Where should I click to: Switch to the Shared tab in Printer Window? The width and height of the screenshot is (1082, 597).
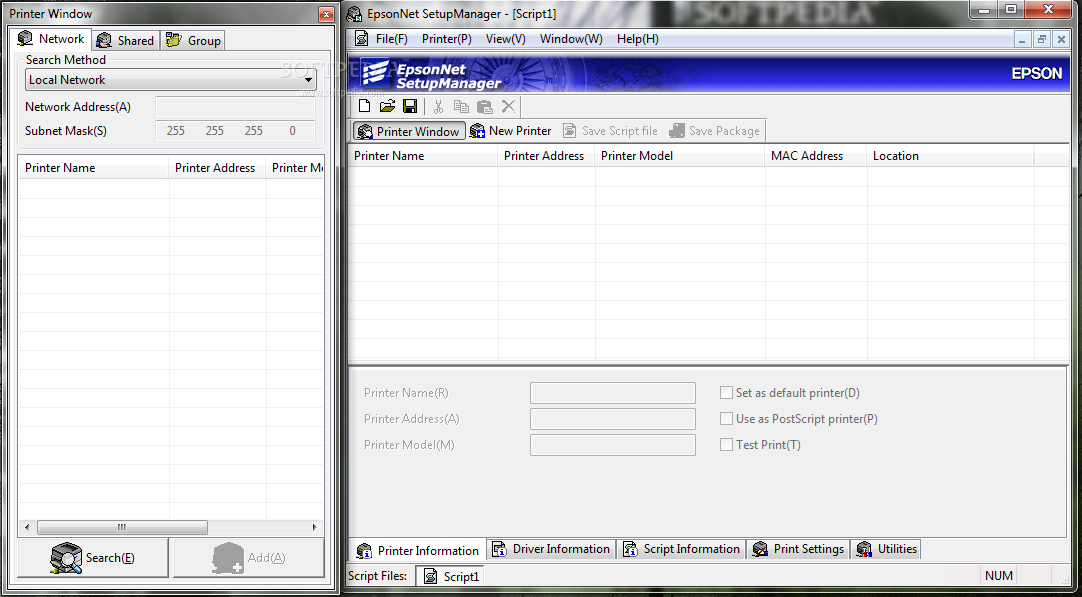coord(126,41)
